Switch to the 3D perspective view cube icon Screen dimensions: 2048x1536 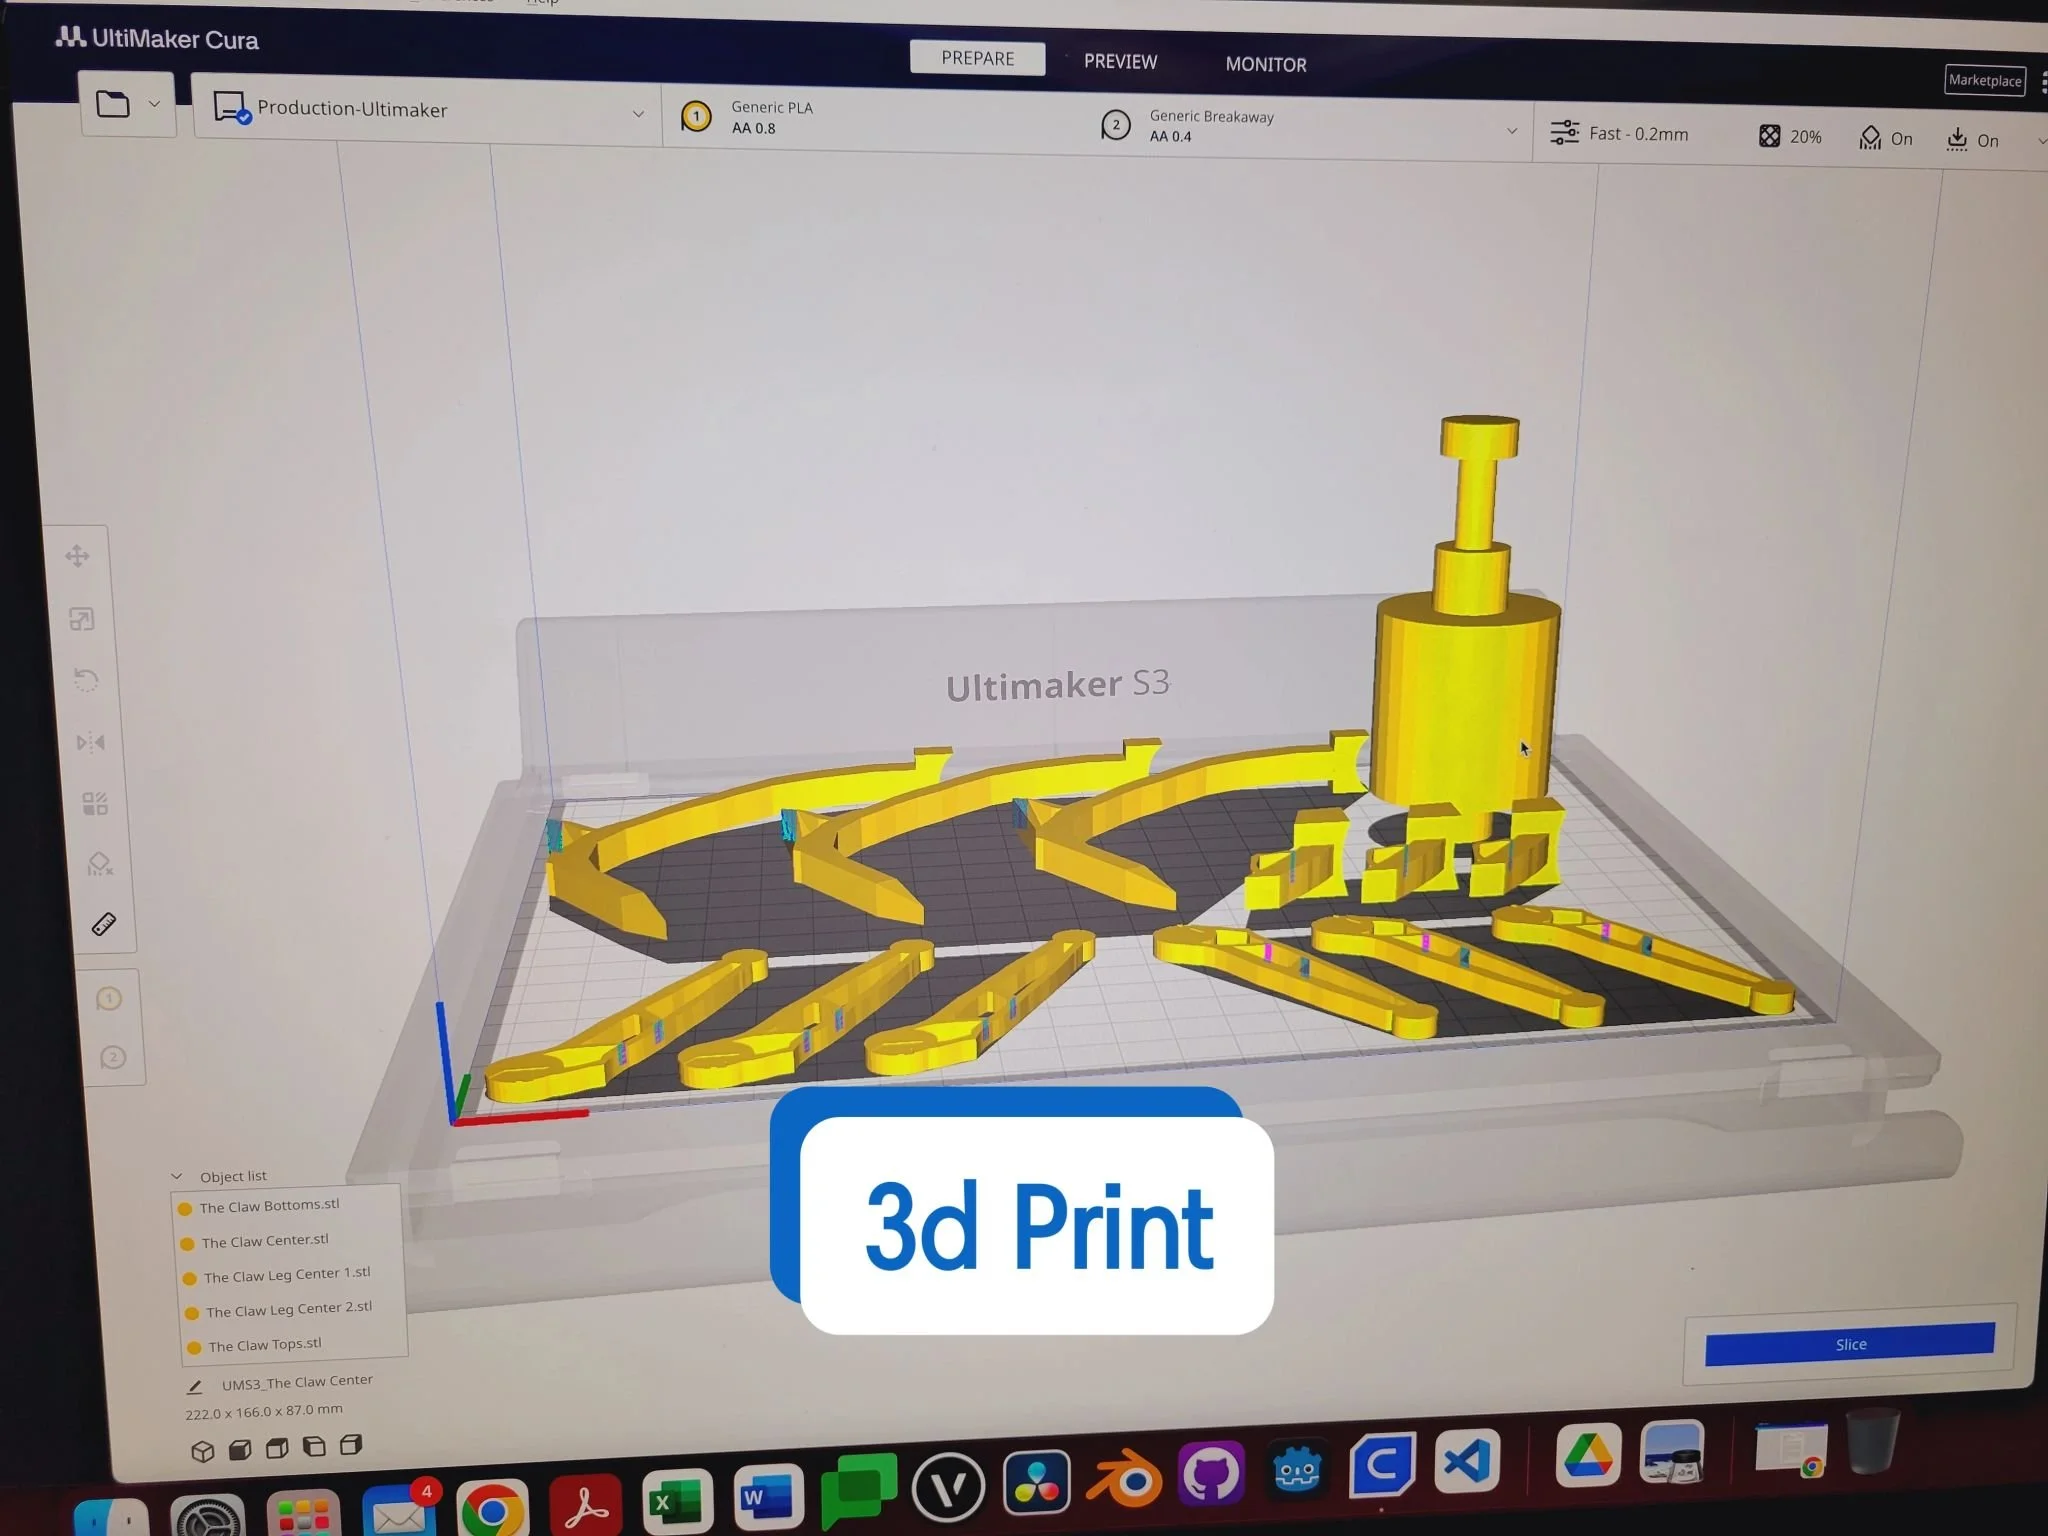pos(203,1451)
